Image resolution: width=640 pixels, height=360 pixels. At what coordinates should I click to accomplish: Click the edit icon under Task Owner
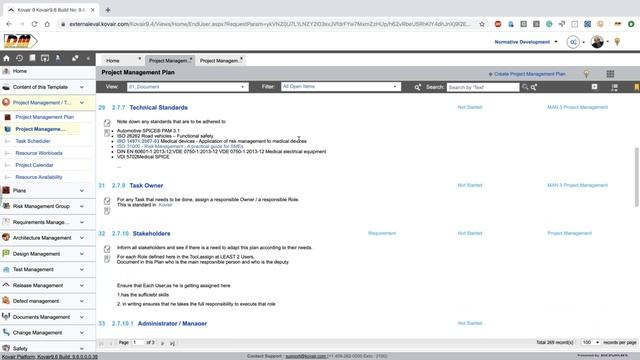point(107,201)
